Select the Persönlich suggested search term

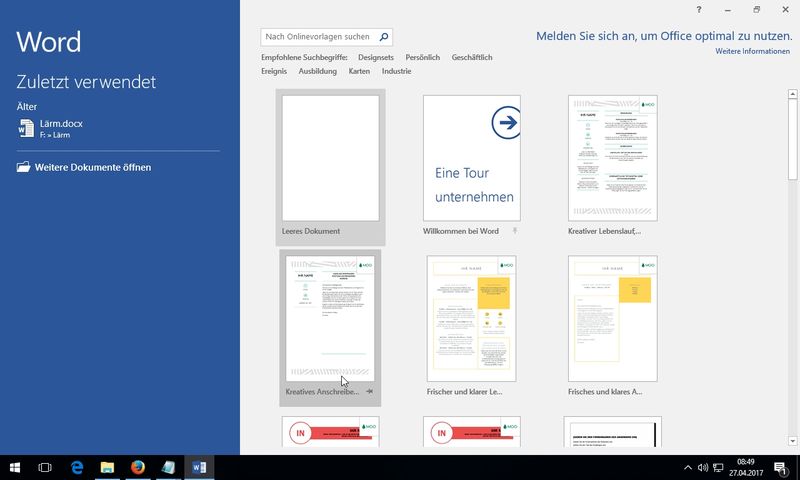(x=422, y=57)
